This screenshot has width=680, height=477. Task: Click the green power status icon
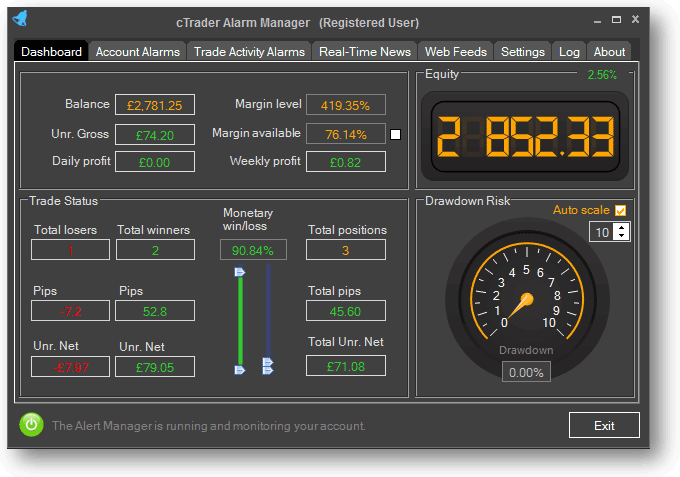coord(31,425)
